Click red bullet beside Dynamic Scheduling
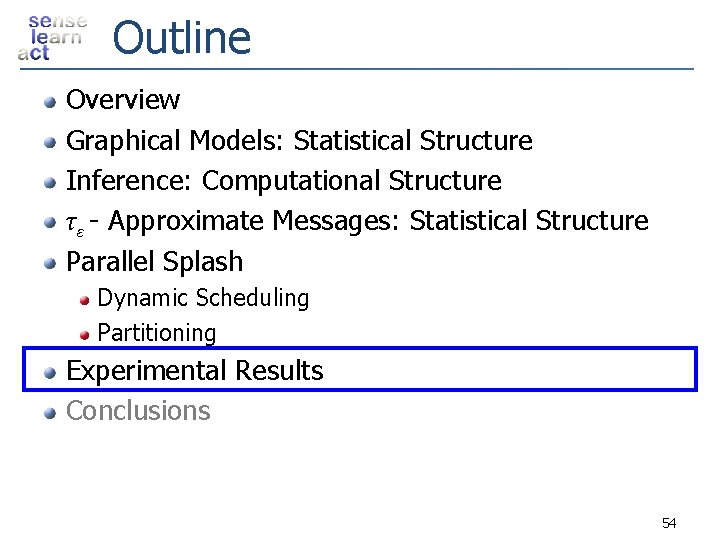Image resolution: width=720 pixels, height=540 pixels. tap(87, 299)
